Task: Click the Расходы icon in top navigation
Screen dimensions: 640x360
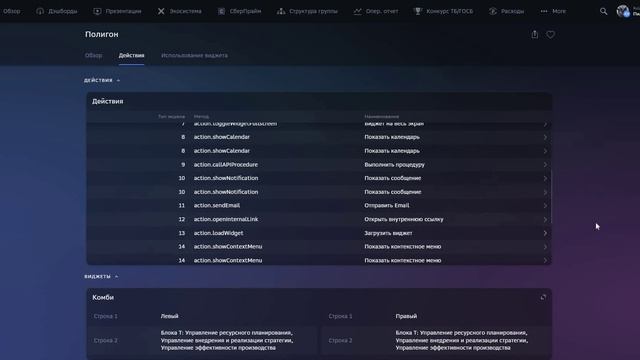Action: [x=493, y=11]
